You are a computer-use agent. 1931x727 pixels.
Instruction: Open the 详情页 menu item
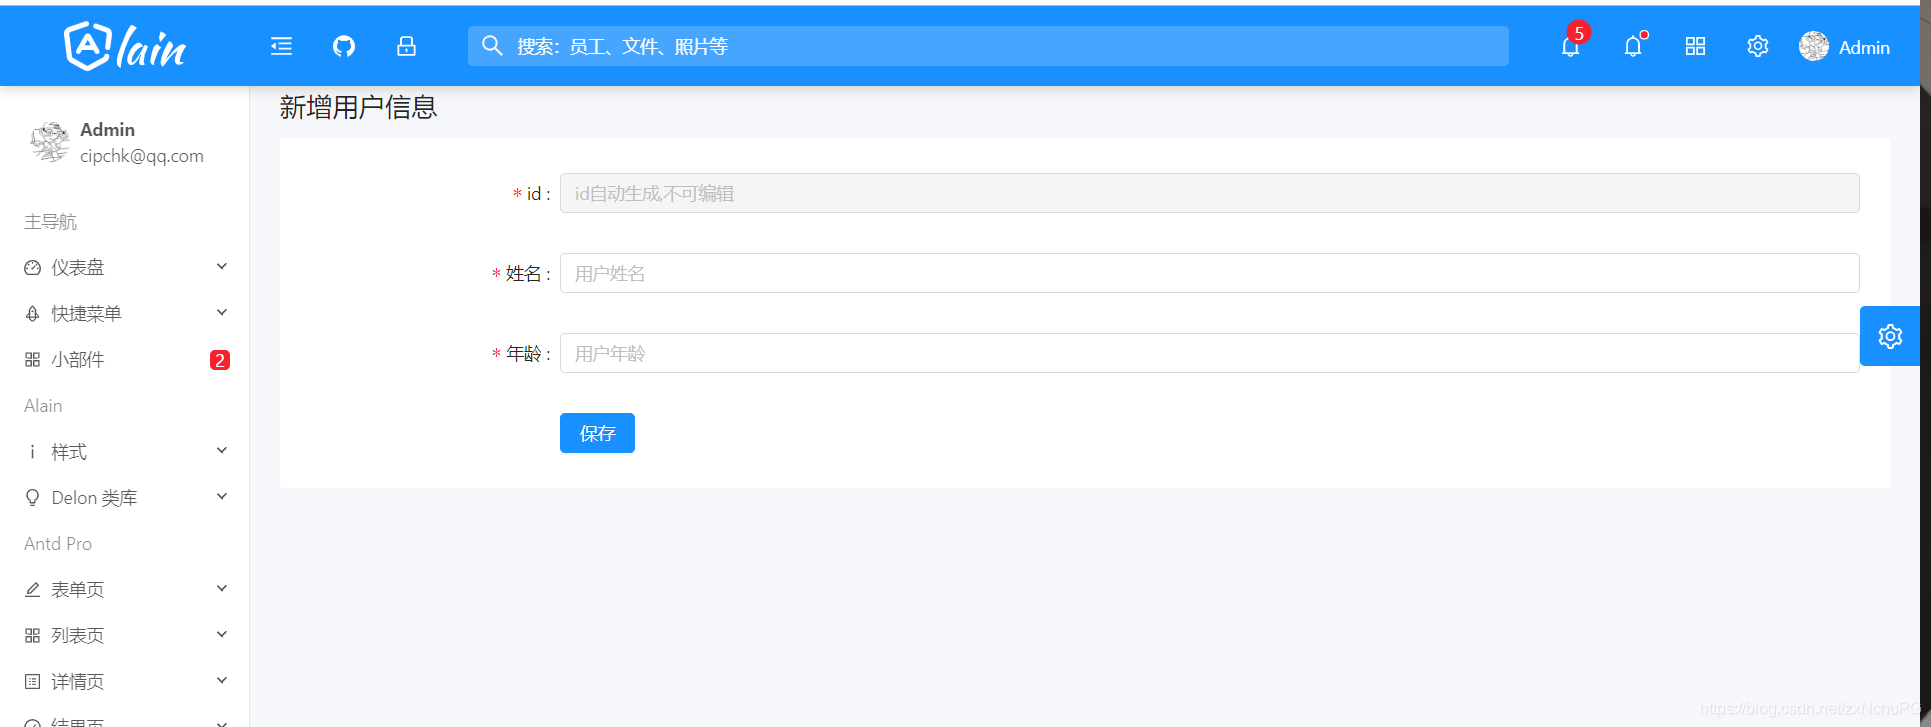click(125, 682)
